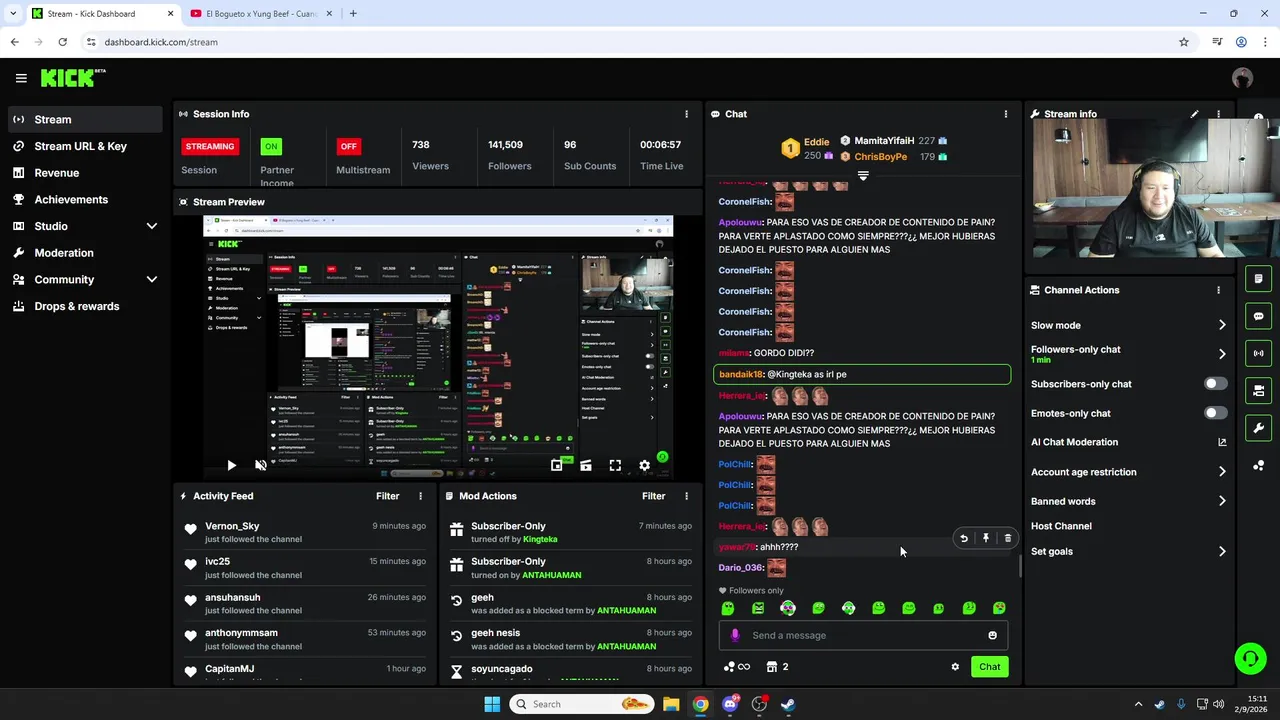1280x720 pixels.
Task: Open the shop icon showing 2
Action: pos(777,667)
